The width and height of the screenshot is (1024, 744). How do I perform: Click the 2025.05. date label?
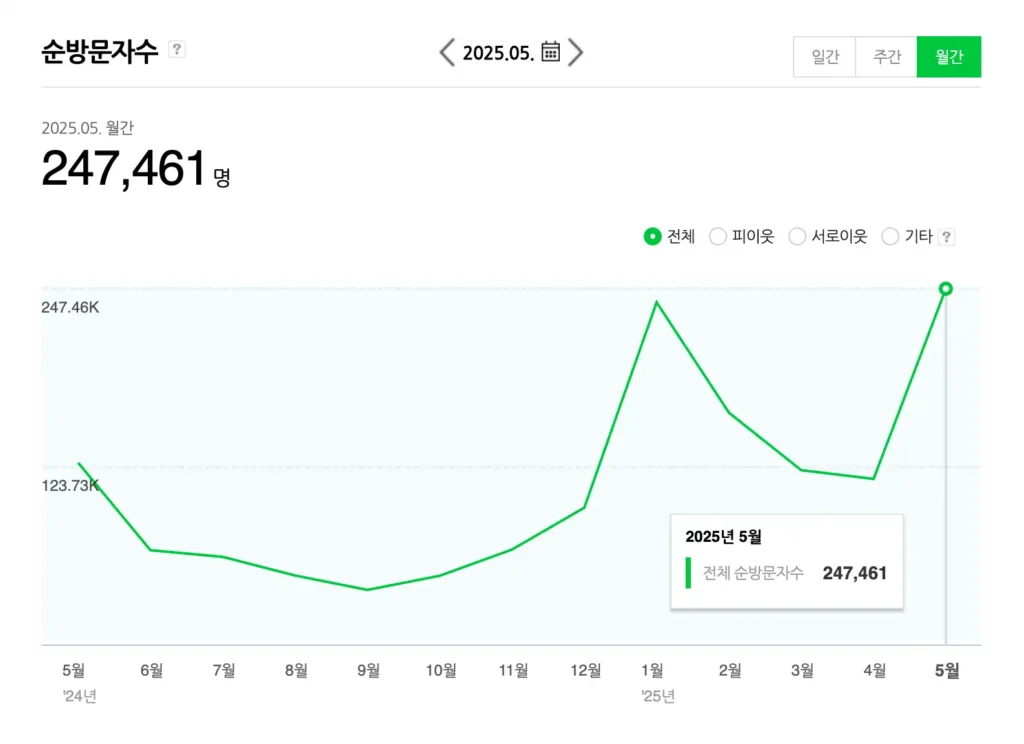[x=499, y=53]
